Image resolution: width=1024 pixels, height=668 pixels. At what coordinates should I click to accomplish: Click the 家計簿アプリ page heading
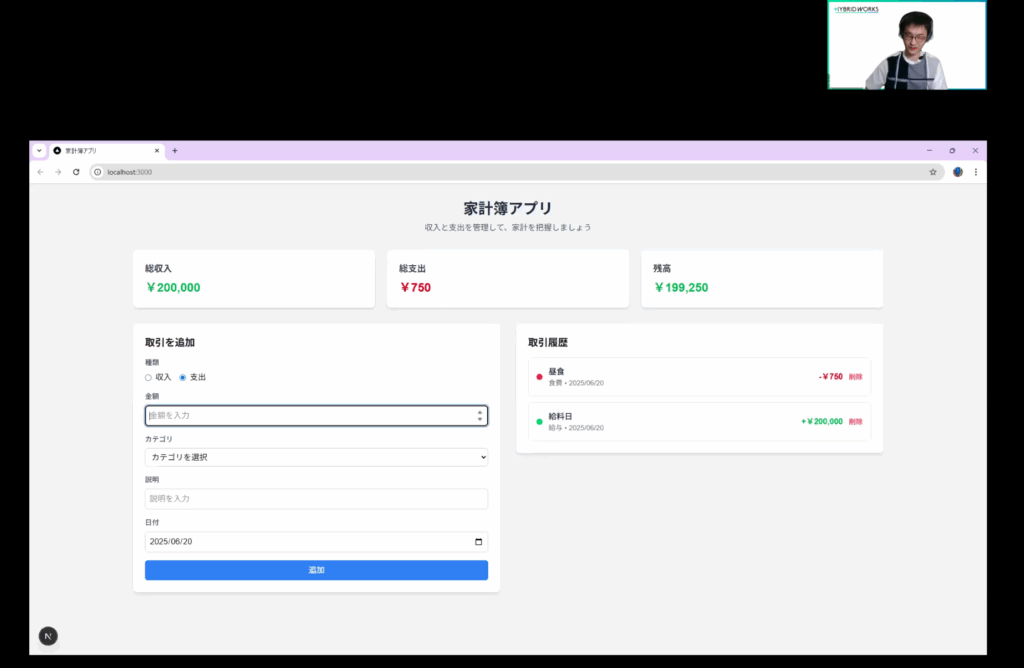coord(508,208)
